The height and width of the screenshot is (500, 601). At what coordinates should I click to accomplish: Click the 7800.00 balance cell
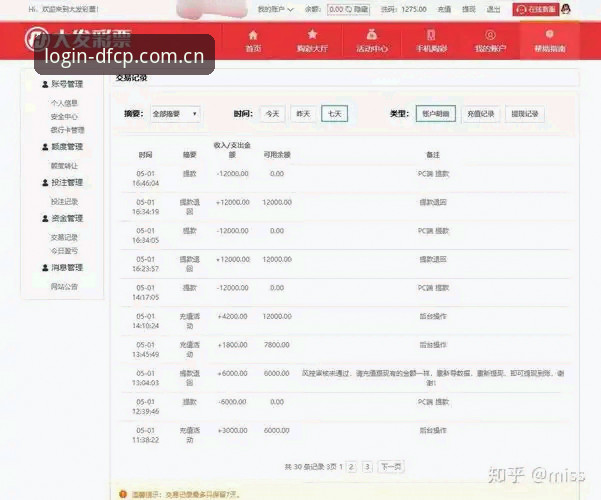coord(277,345)
